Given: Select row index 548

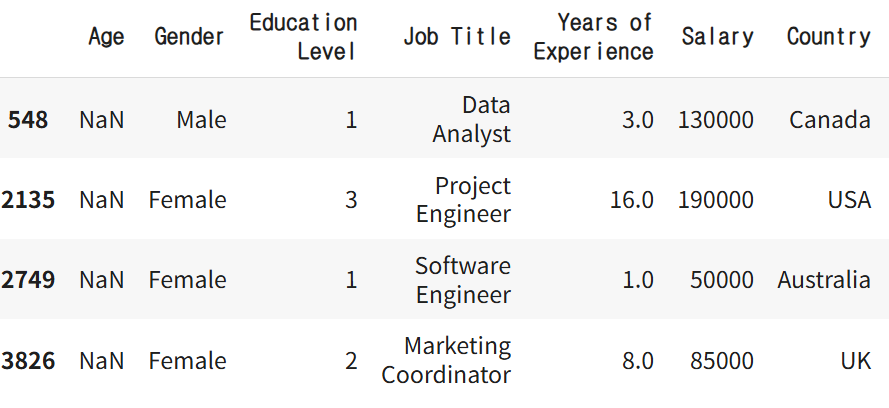Looking at the screenshot, I should coord(30,120).
